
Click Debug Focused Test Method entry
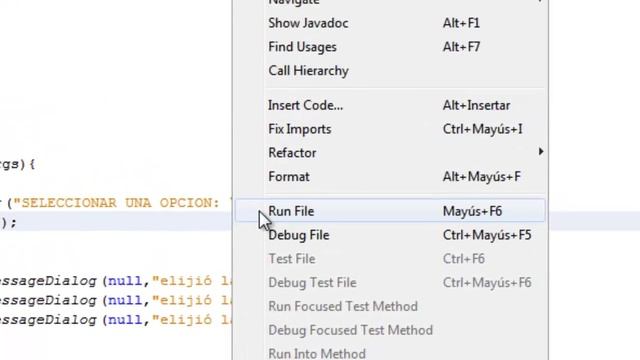390,330
